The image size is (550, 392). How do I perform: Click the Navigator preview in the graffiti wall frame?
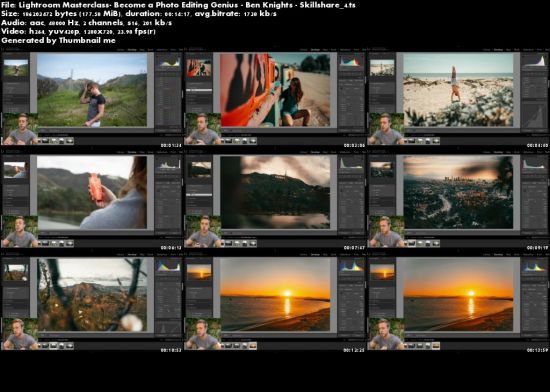[199, 68]
